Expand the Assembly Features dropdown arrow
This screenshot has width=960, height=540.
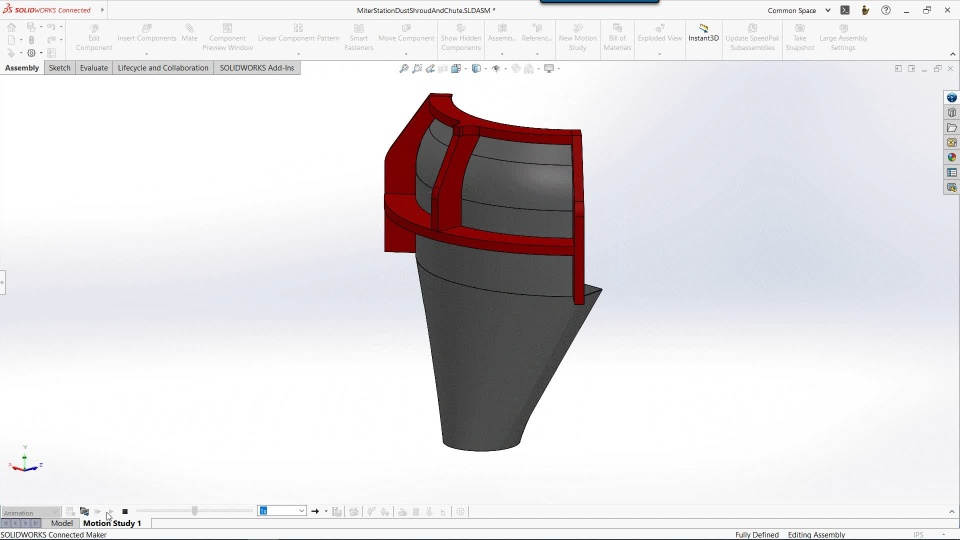502,54
